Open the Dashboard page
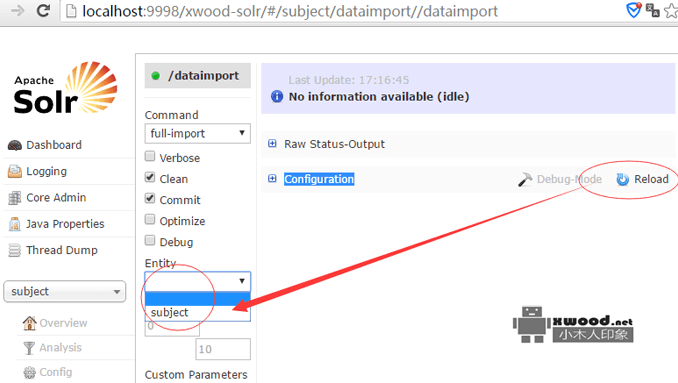Screen dimensions: 678x383 click(54, 145)
